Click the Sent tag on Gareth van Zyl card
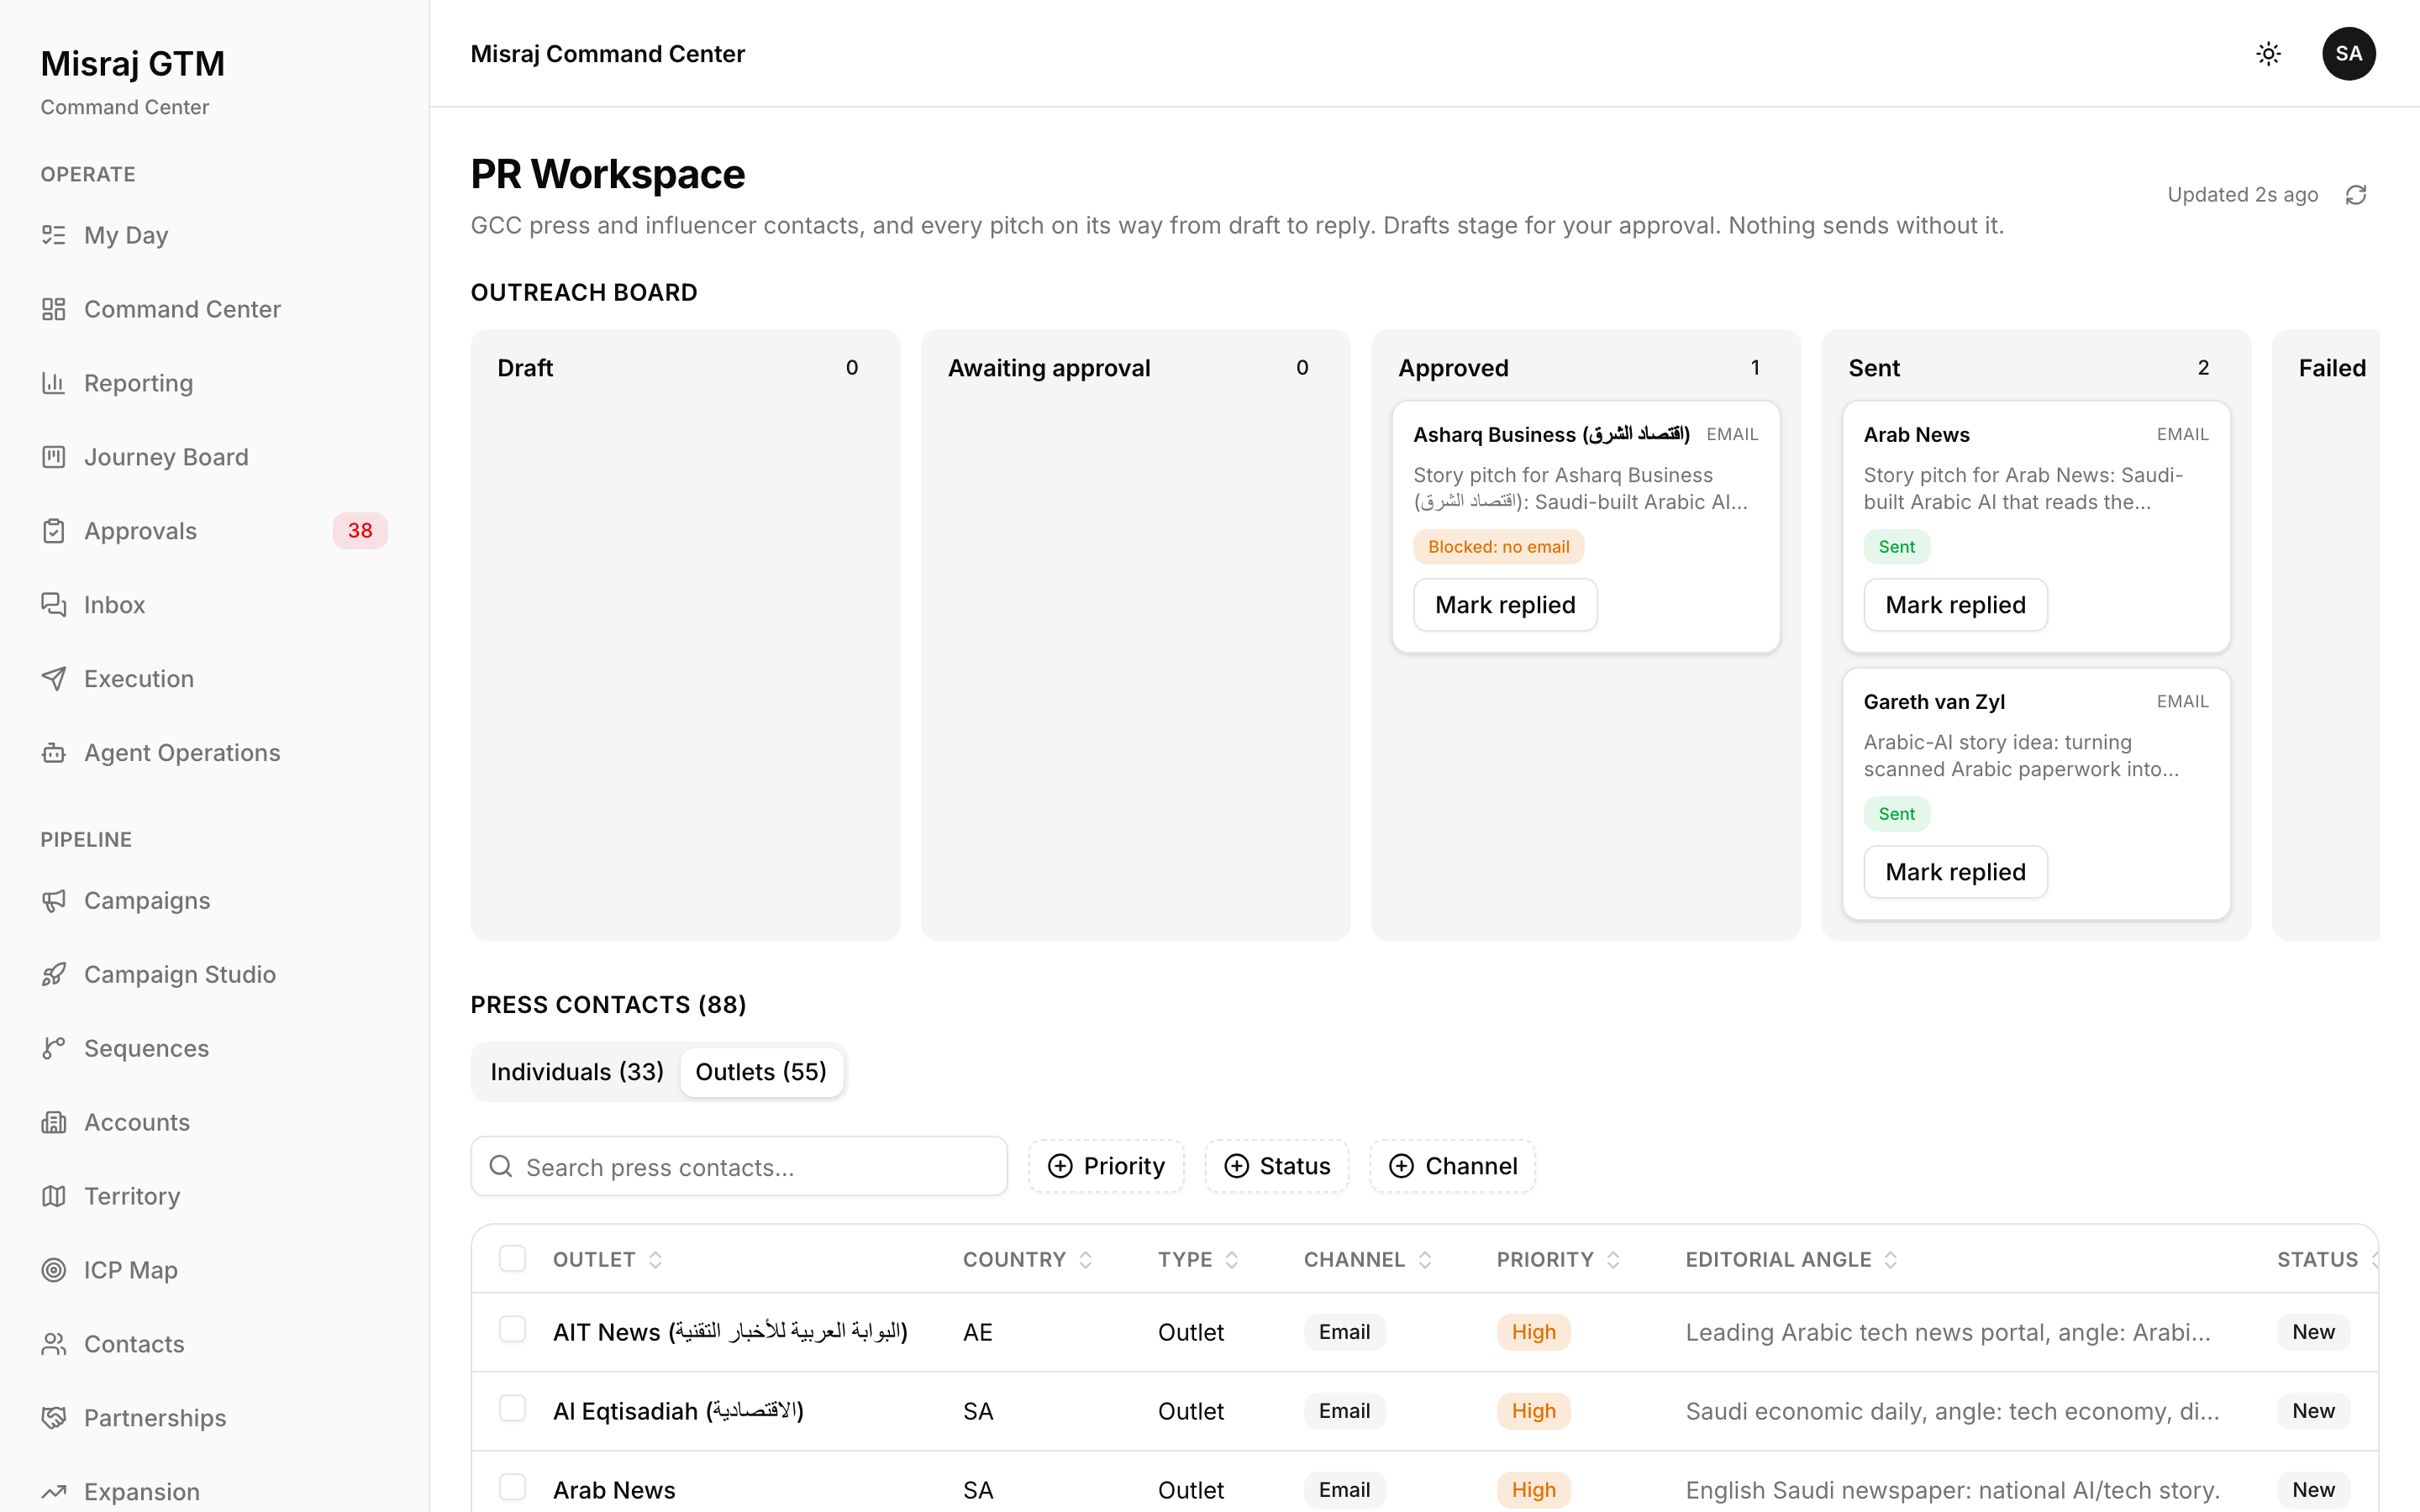The height and width of the screenshot is (1512, 2420). coord(1896,814)
